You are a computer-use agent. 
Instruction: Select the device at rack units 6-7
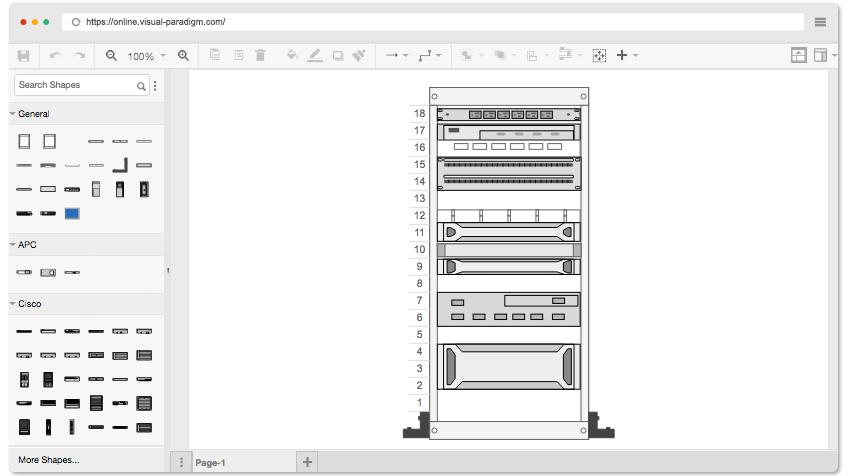[509, 309]
